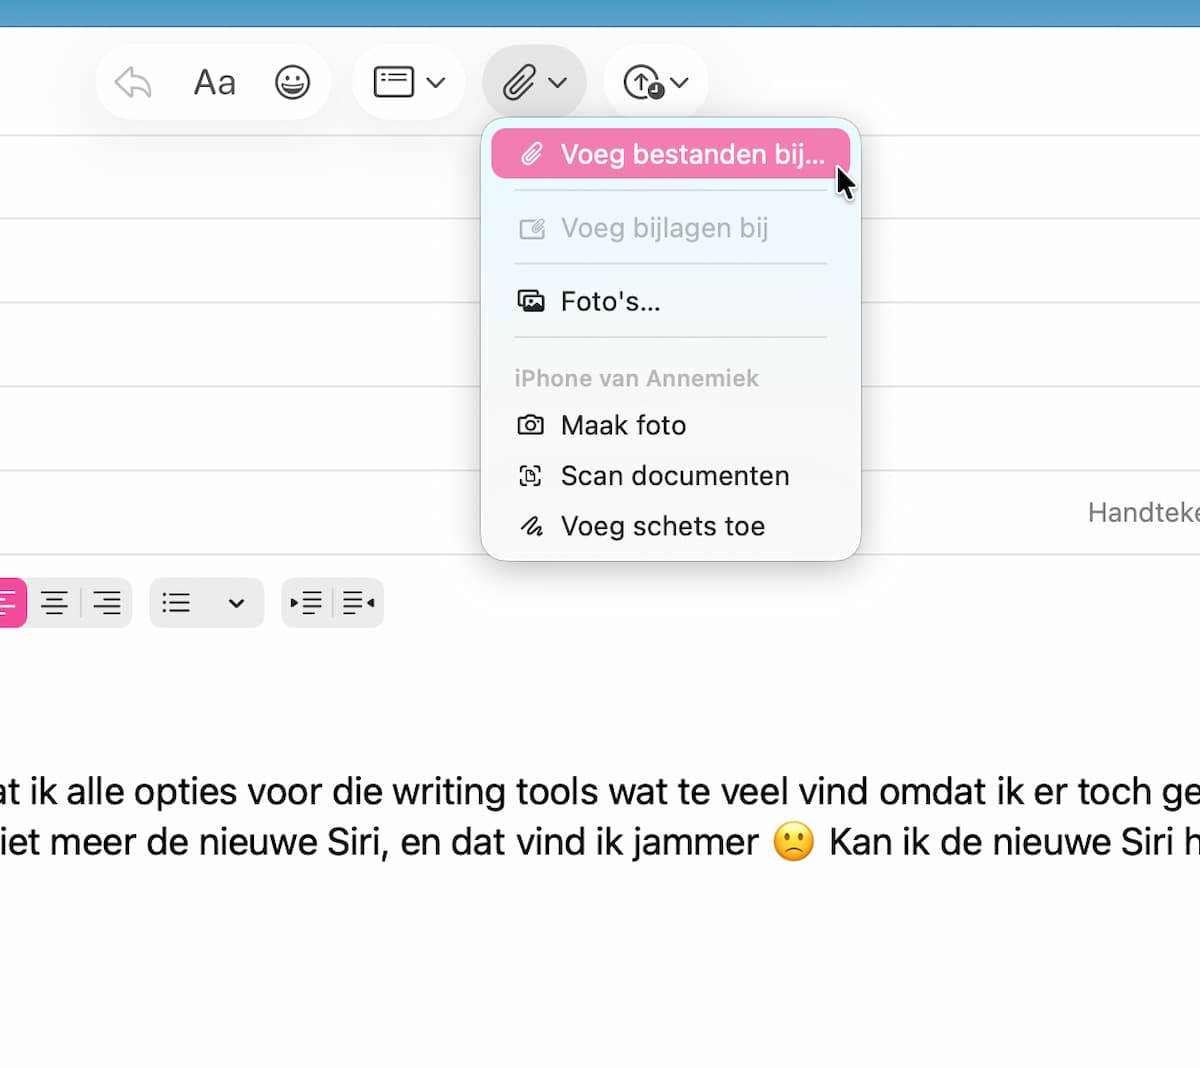
Task: Select Scan documenten in the attachment menu
Action: 674,476
